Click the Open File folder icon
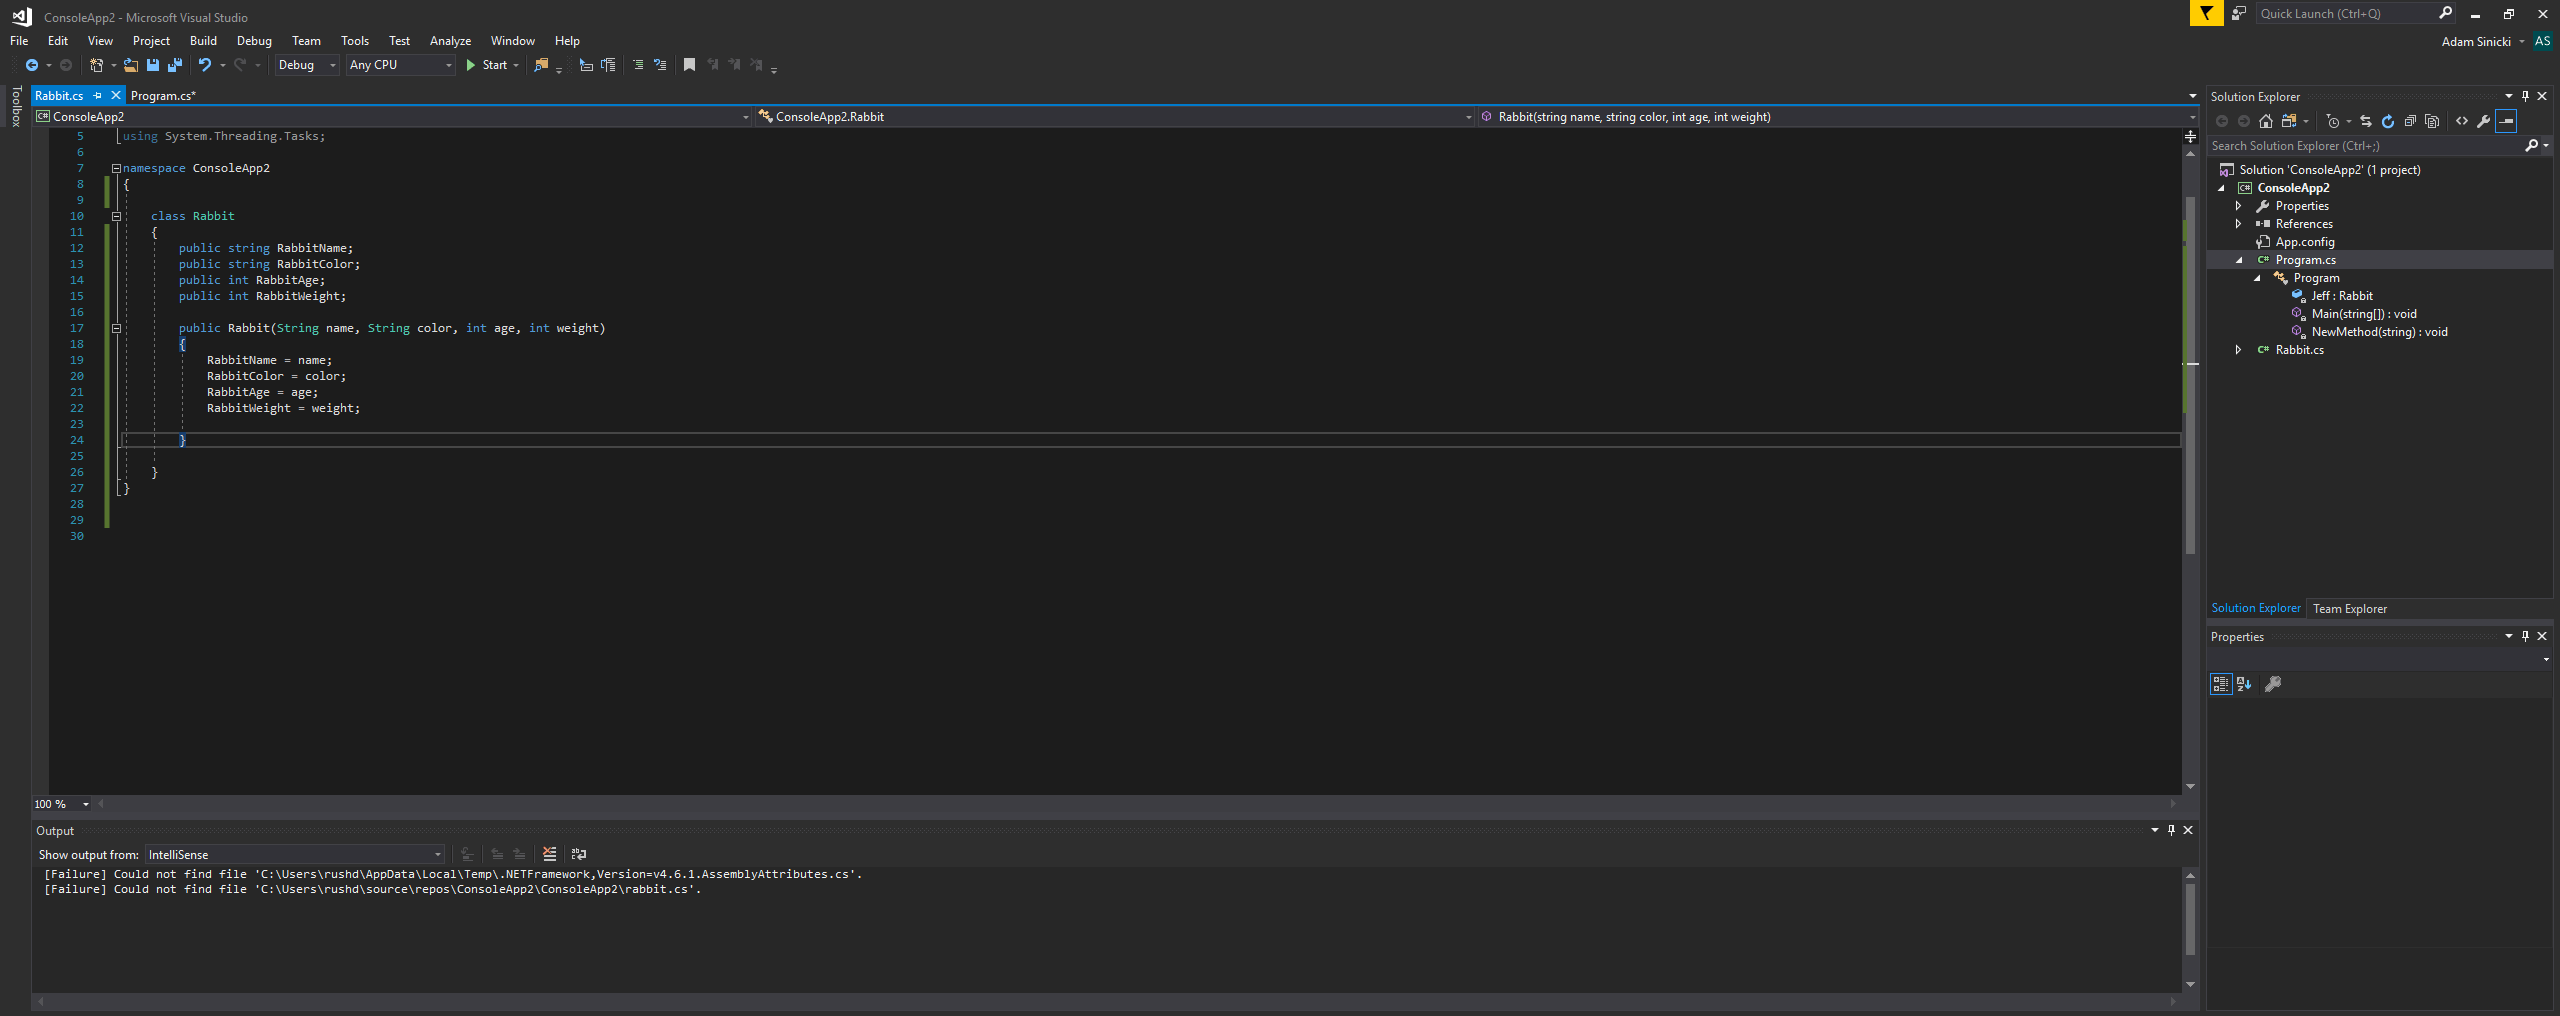Viewport: 2560px width, 1016px height. [x=131, y=65]
